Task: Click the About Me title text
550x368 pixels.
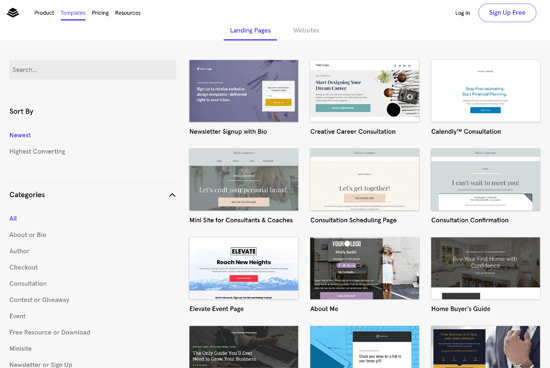Action: [x=324, y=309]
